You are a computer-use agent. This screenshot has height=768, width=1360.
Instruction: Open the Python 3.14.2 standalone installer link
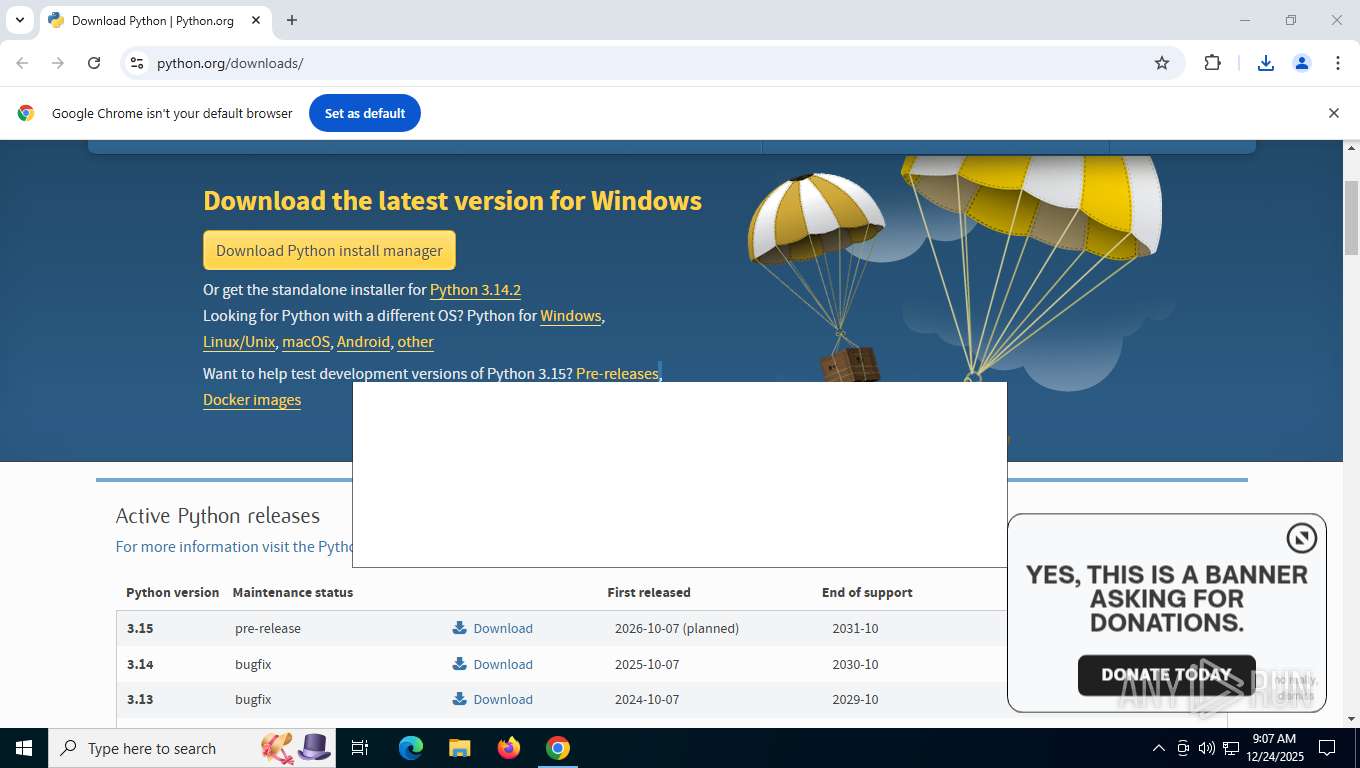click(475, 289)
